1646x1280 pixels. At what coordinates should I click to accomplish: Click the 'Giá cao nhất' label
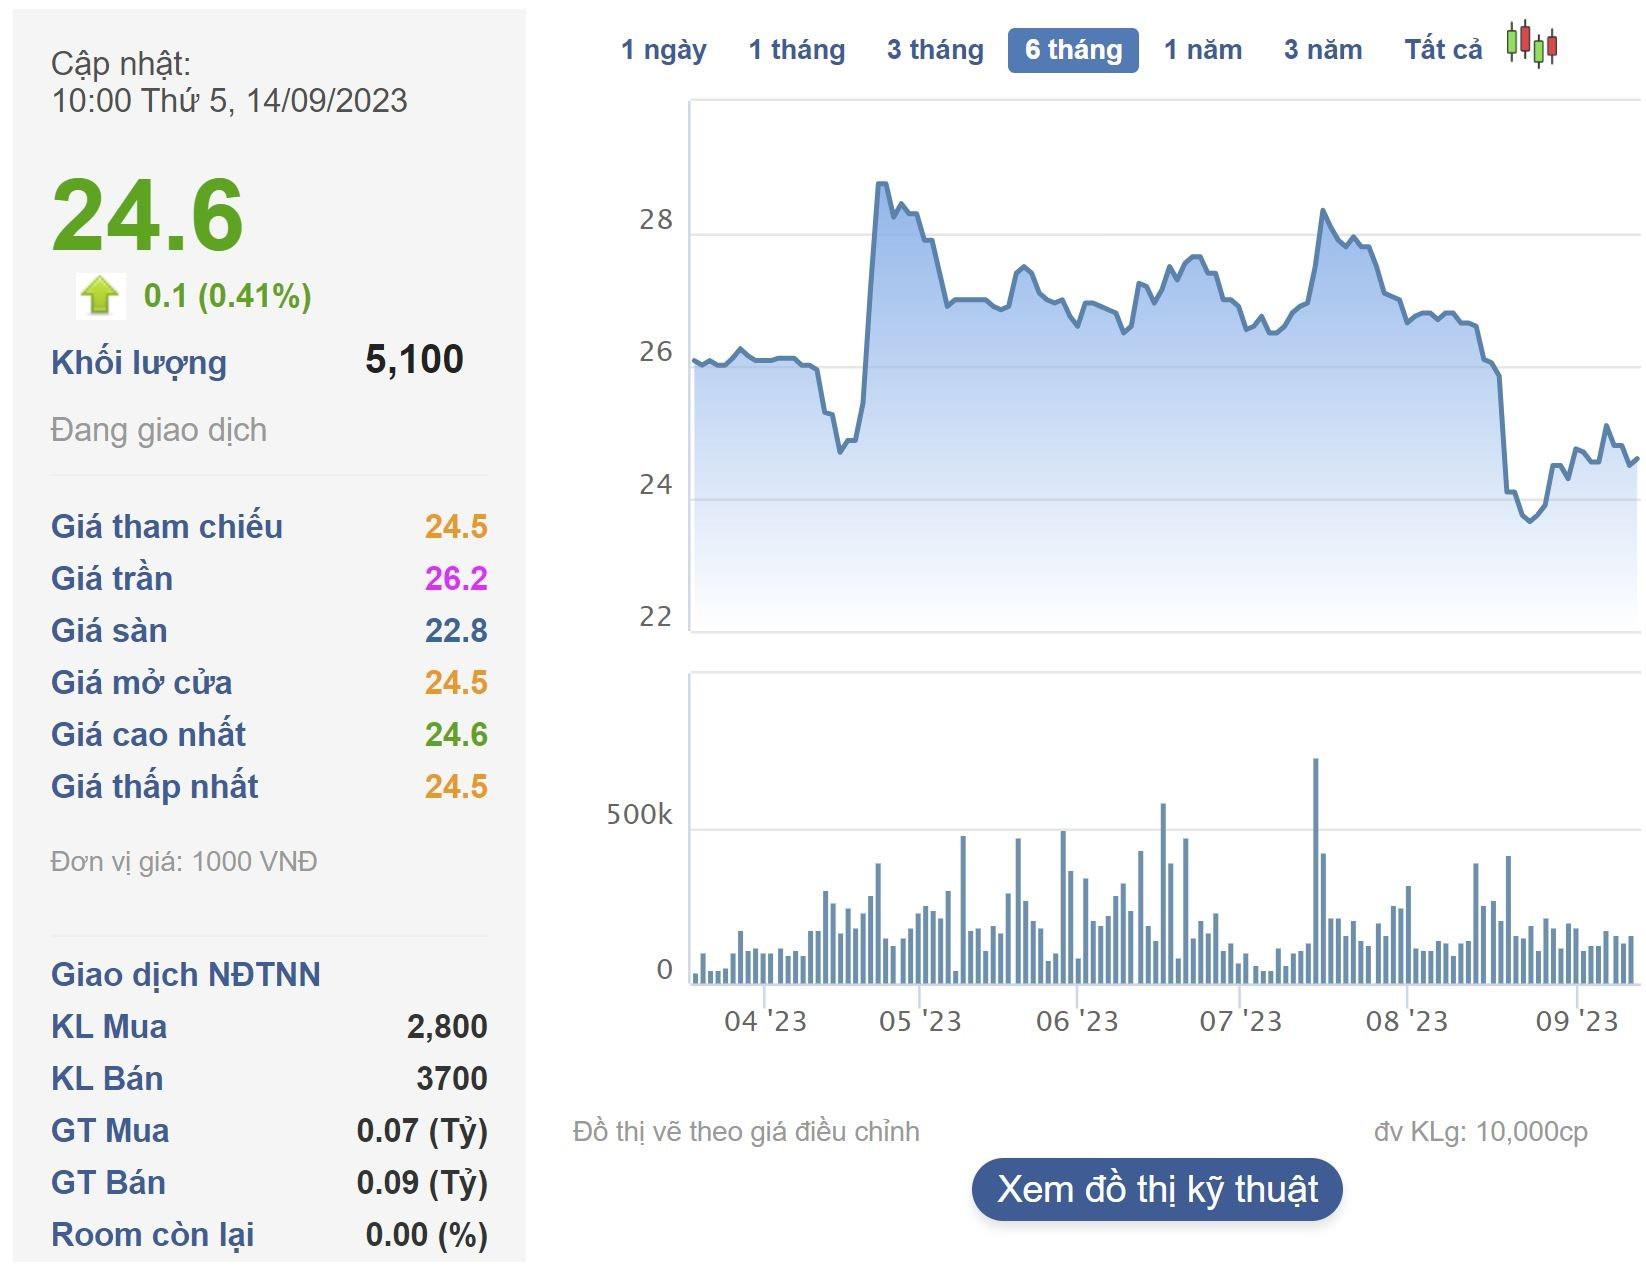pos(148,734)
